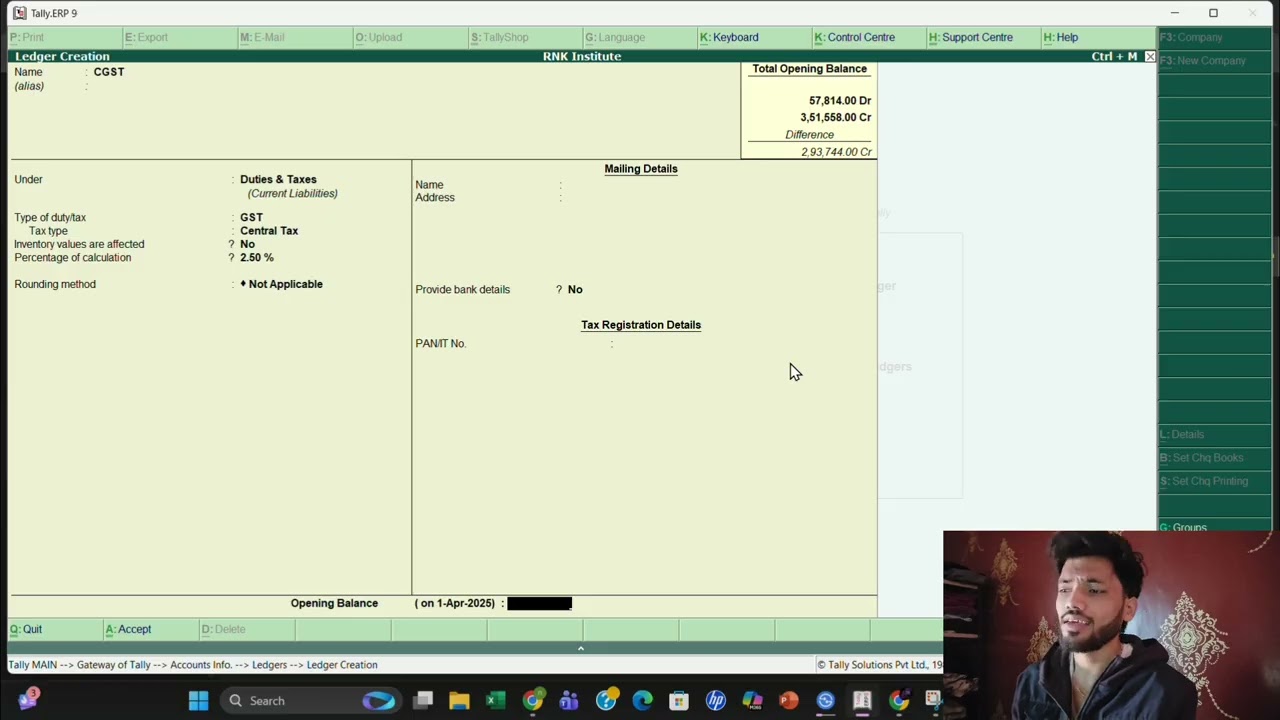Open Task View from the taskbar
The image size is (1280, 720).
tap(423, 701)
